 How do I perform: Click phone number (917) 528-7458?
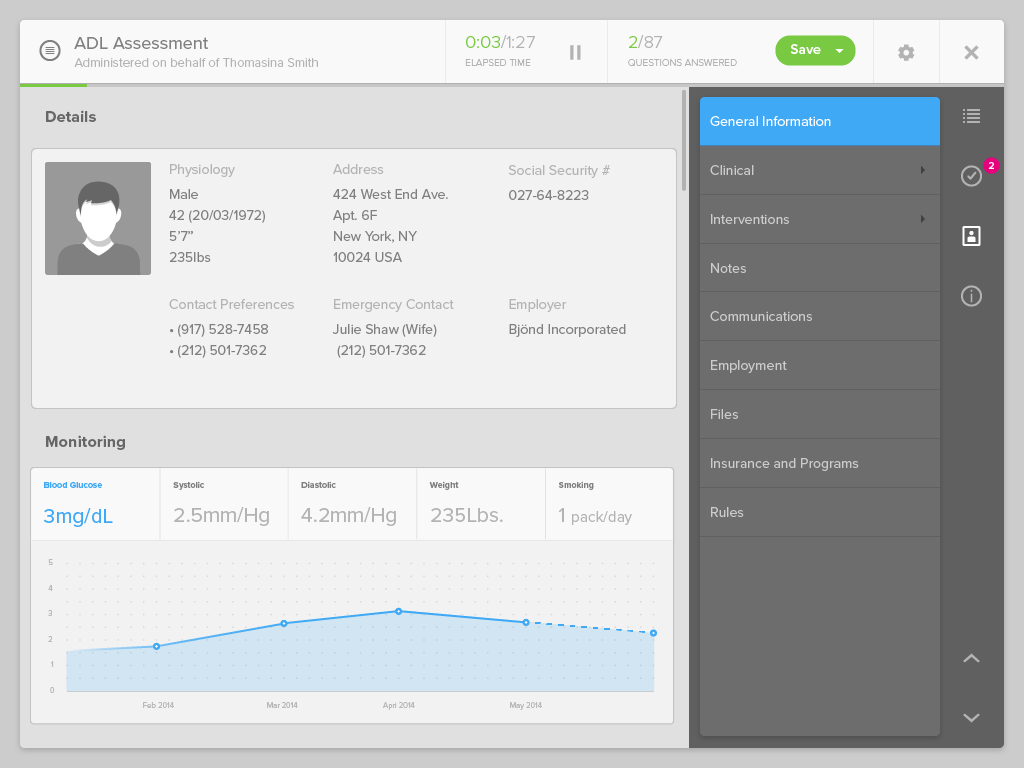pos(222,330)
